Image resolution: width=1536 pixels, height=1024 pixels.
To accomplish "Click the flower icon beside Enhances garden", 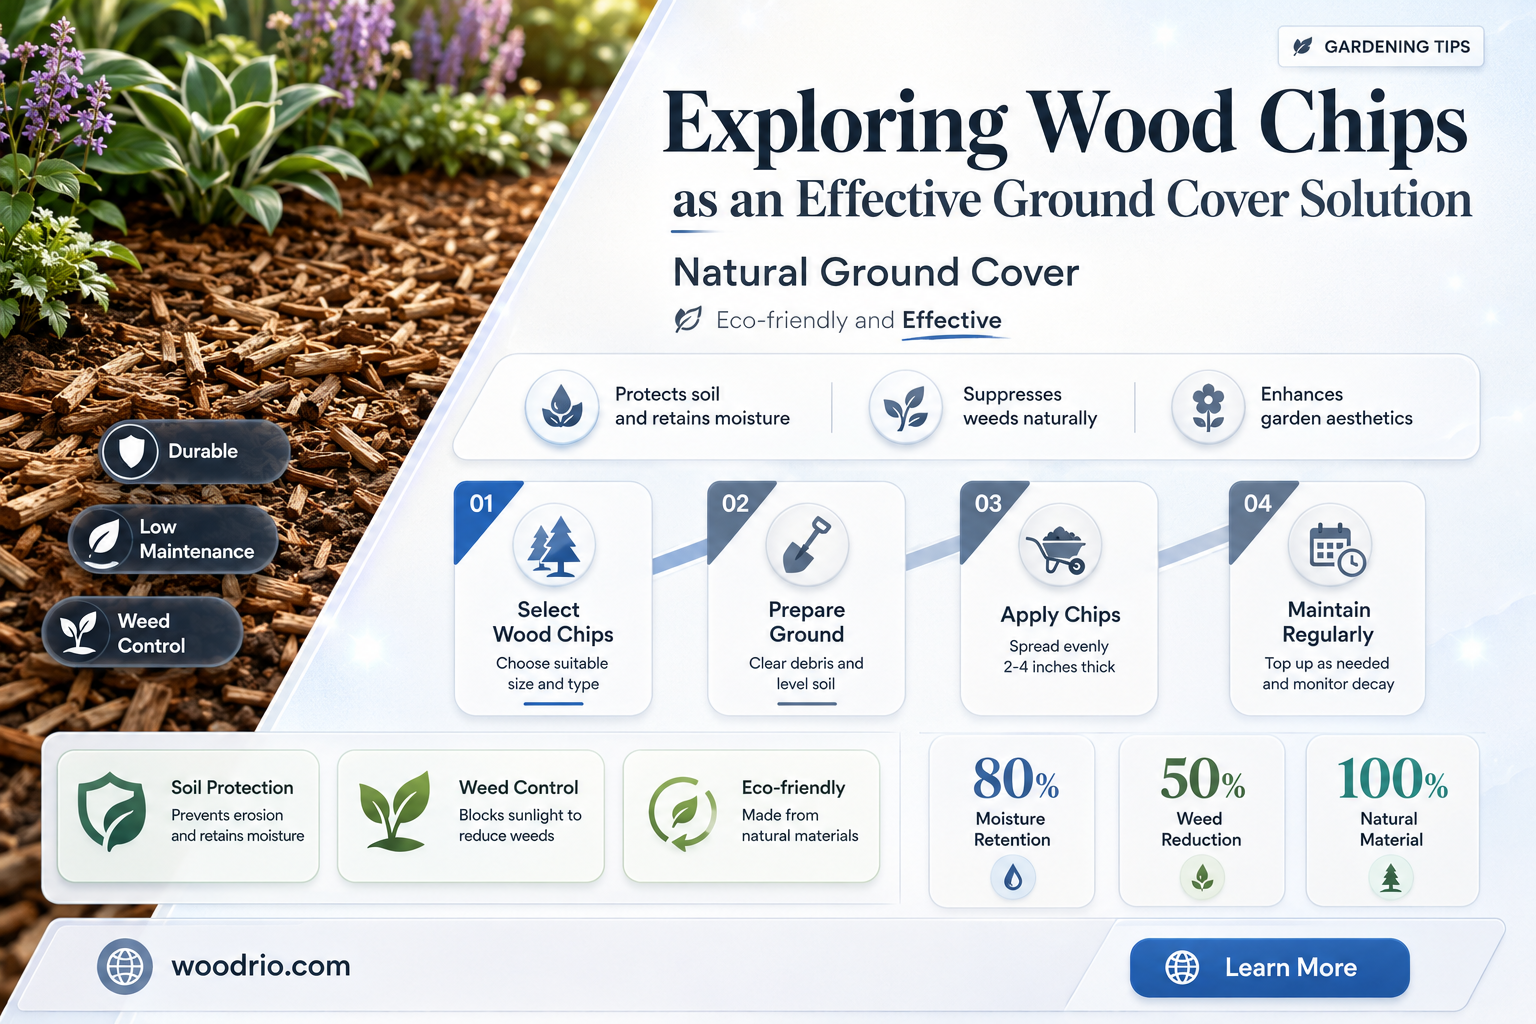I will point(1208,407).
